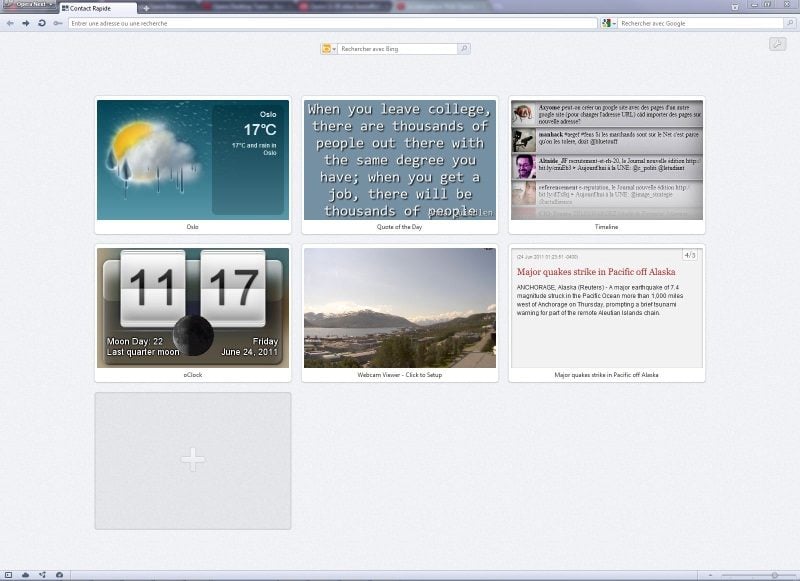Click the Bing search magnifier button
800x581 pixels.
click(x=463, y=48)
